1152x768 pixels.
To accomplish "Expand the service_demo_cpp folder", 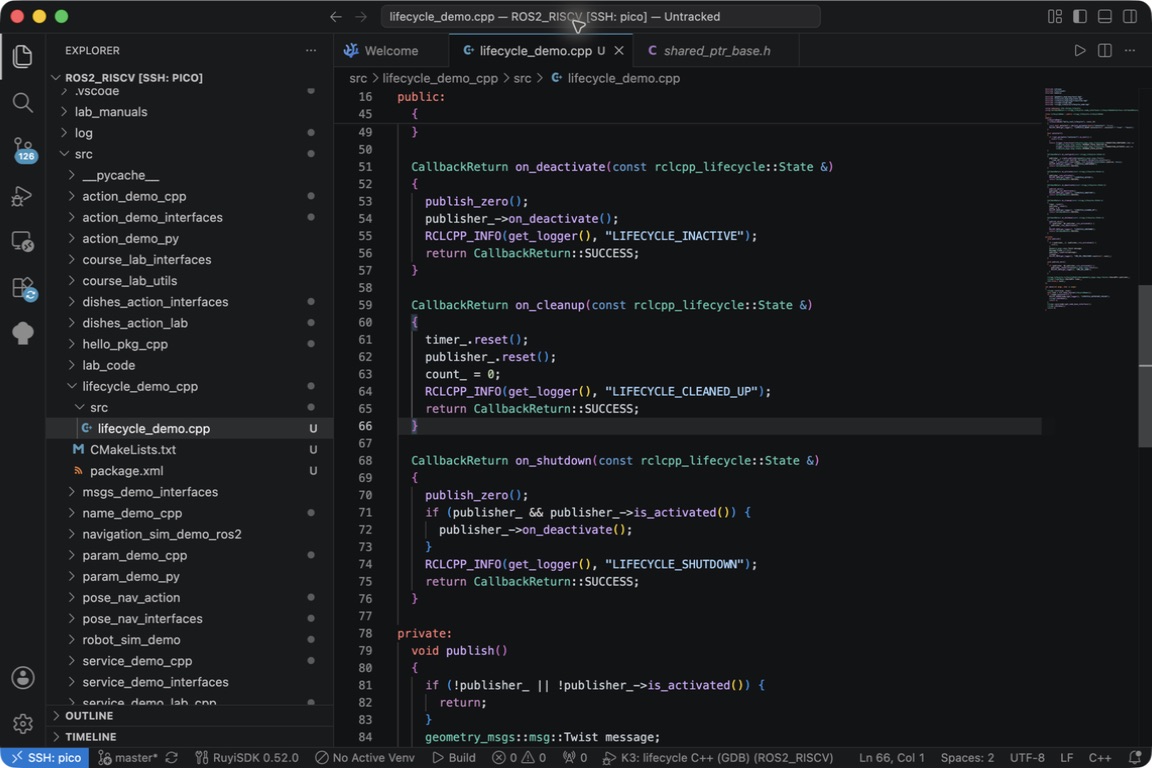I will tap(190, 661).
